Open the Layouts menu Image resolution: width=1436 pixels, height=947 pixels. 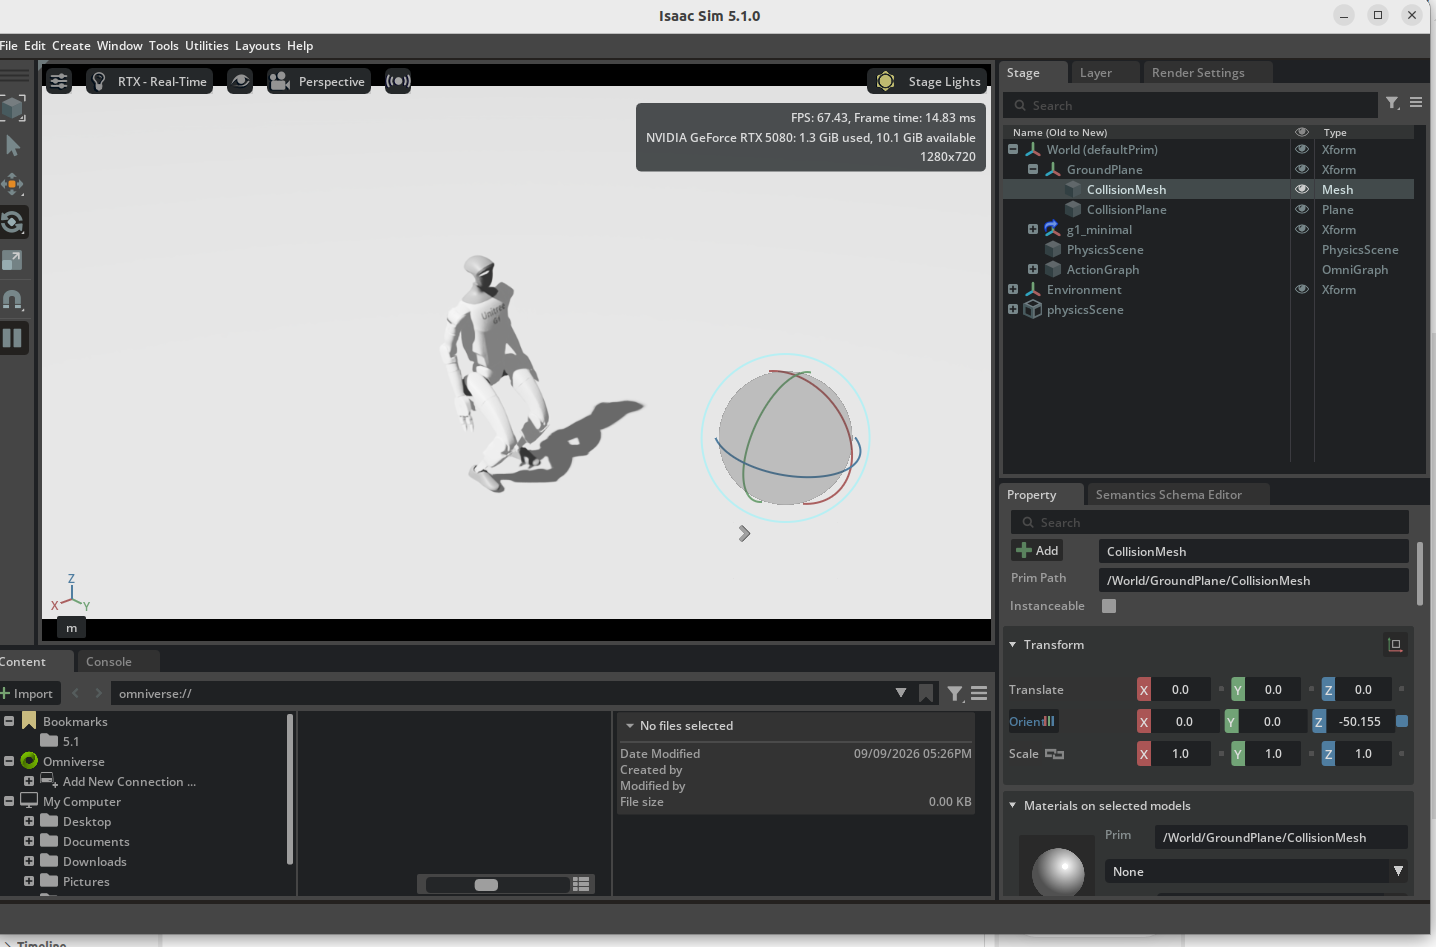[258, 46]
